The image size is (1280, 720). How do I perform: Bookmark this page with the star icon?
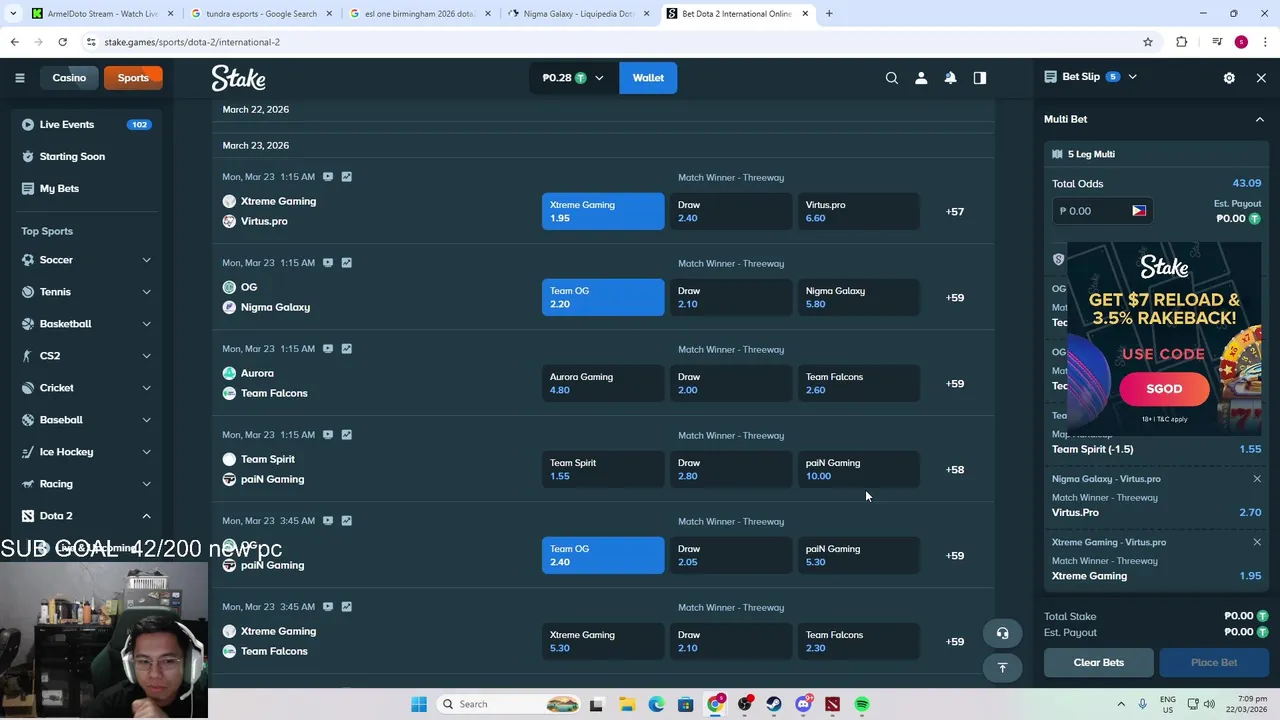pos(1148,42)
